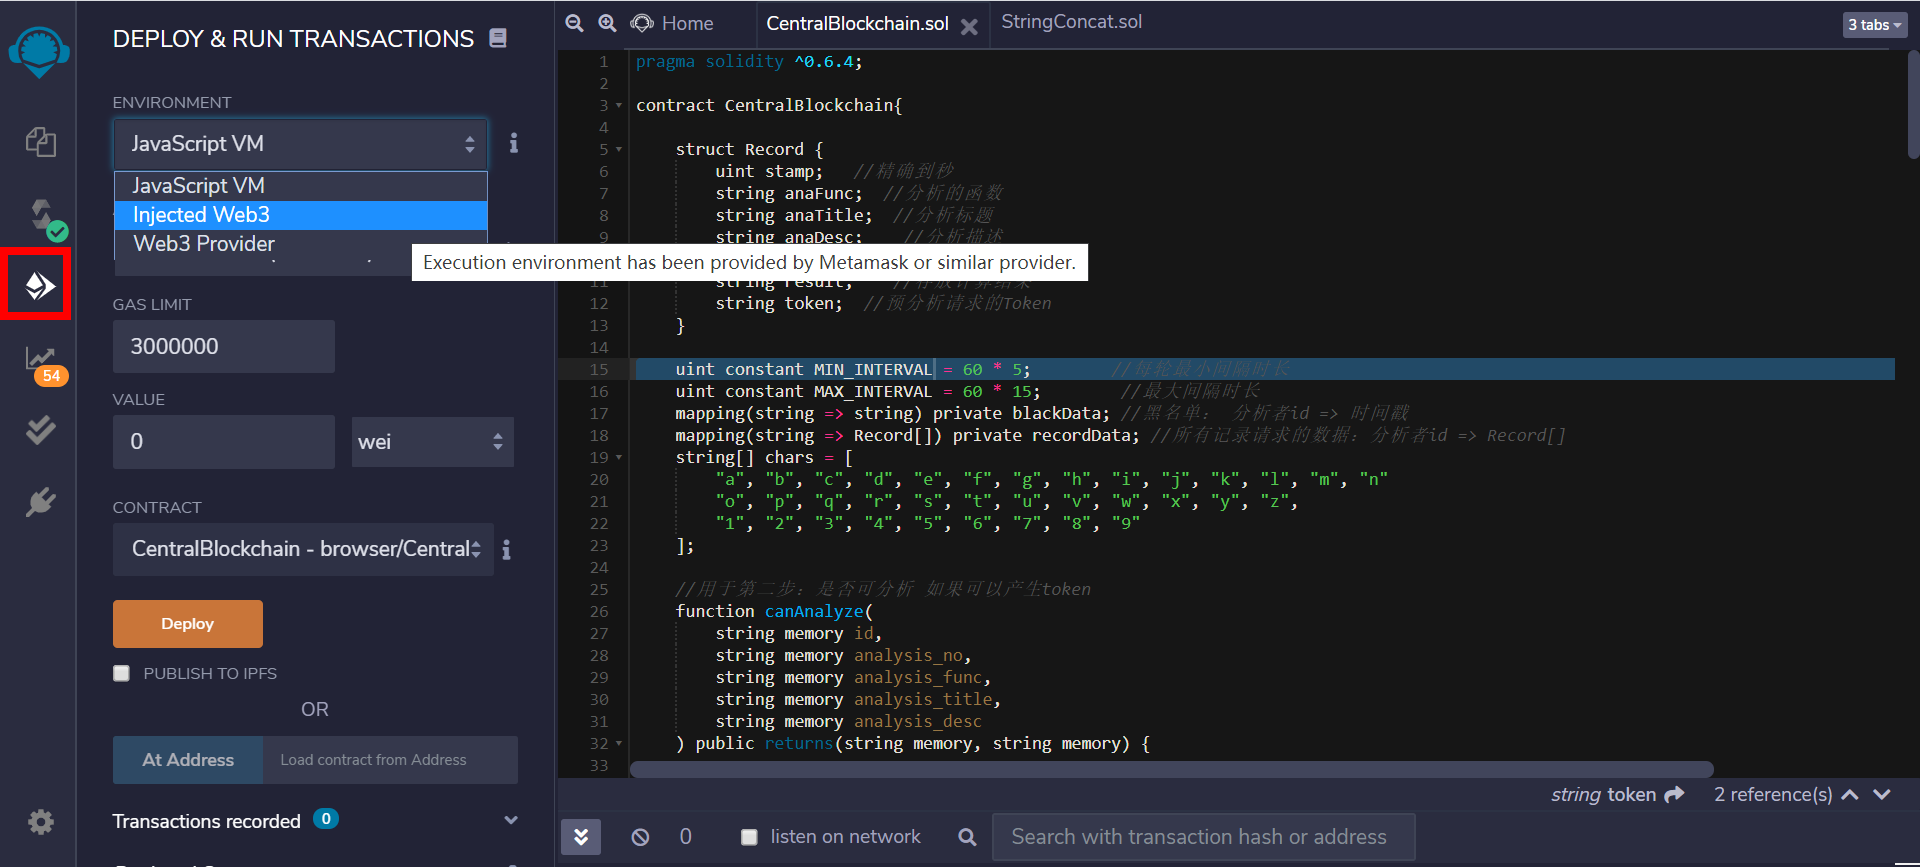The width and height of the screenshot is (1920, 867).
Task: Switch to StringConcat.sol tab
Action: click(1071, 22)
